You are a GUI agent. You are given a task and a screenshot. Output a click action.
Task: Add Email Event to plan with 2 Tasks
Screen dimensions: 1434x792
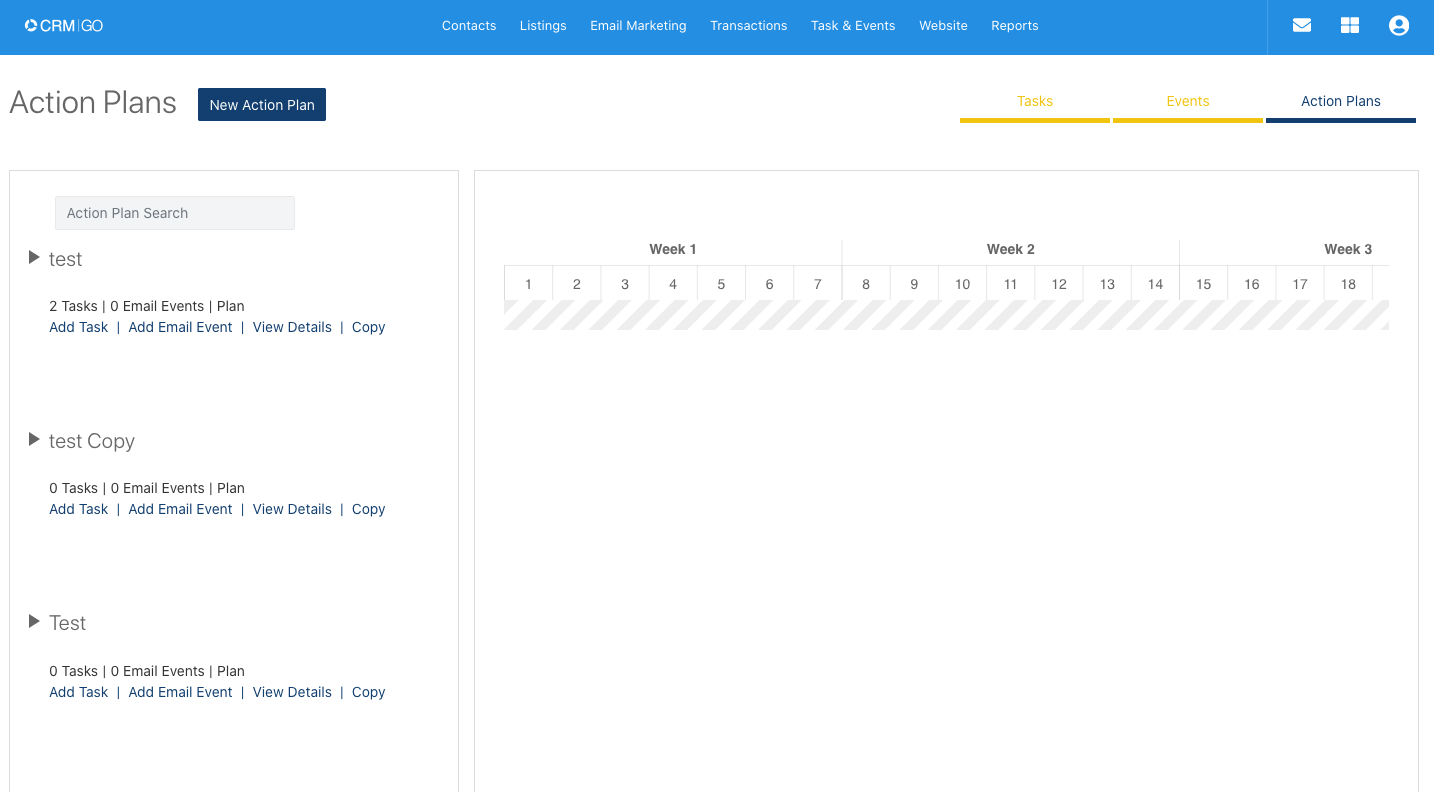[x=180, y=327]
